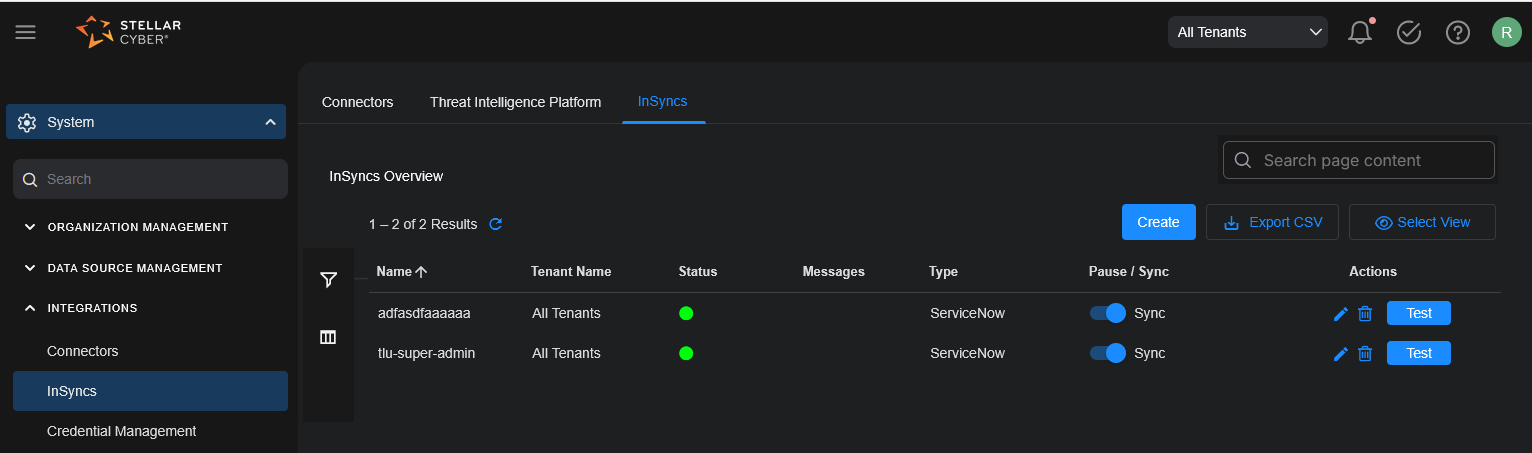1532x453 pixels.
Task: Open the help question mark icon
Action: (1457, 32)
